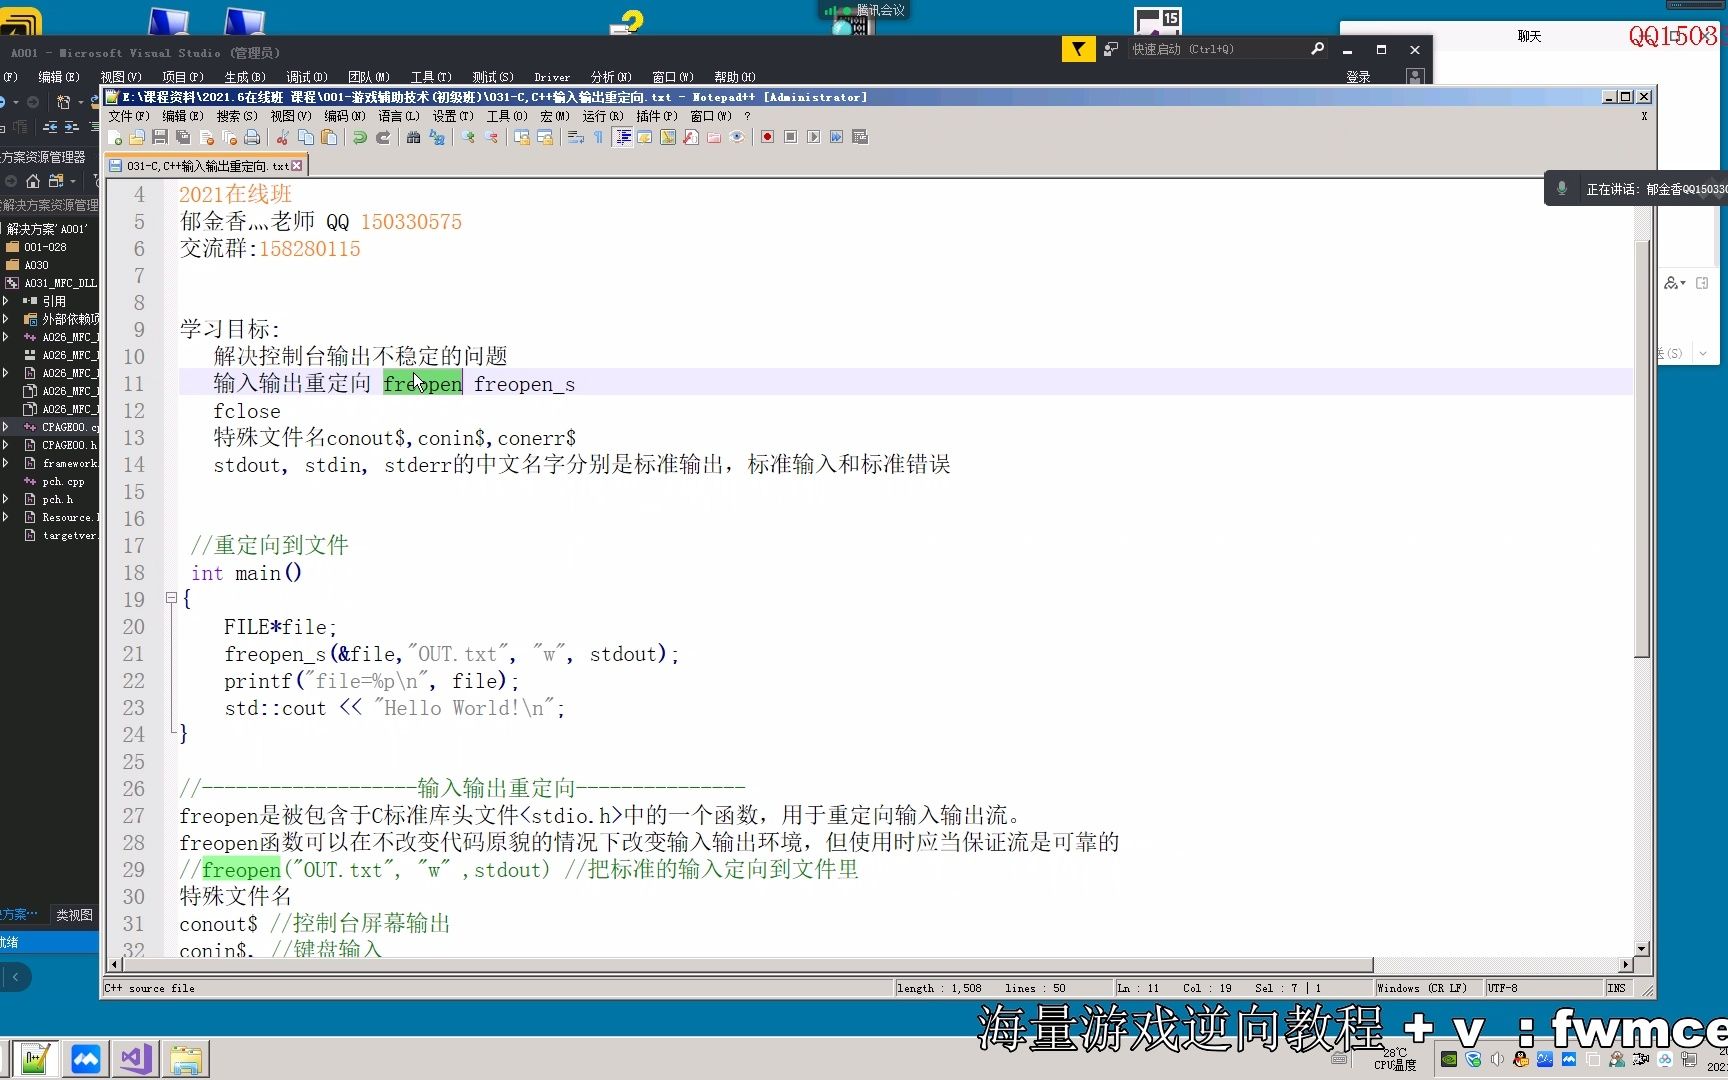Open the 编码(N) menu in Notepad++
This screenshot has width=1728, height=1080.
(x=345, y=116)
